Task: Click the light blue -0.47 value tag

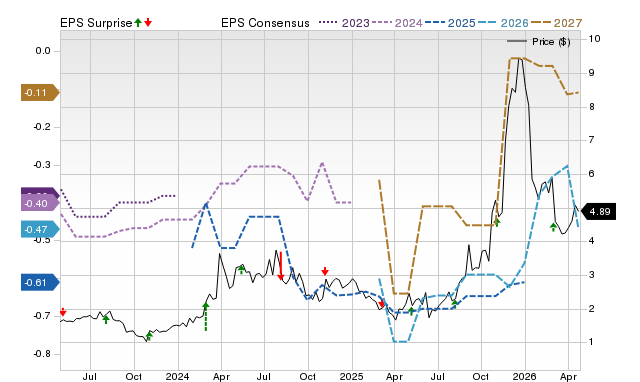Action: (40, 229)
